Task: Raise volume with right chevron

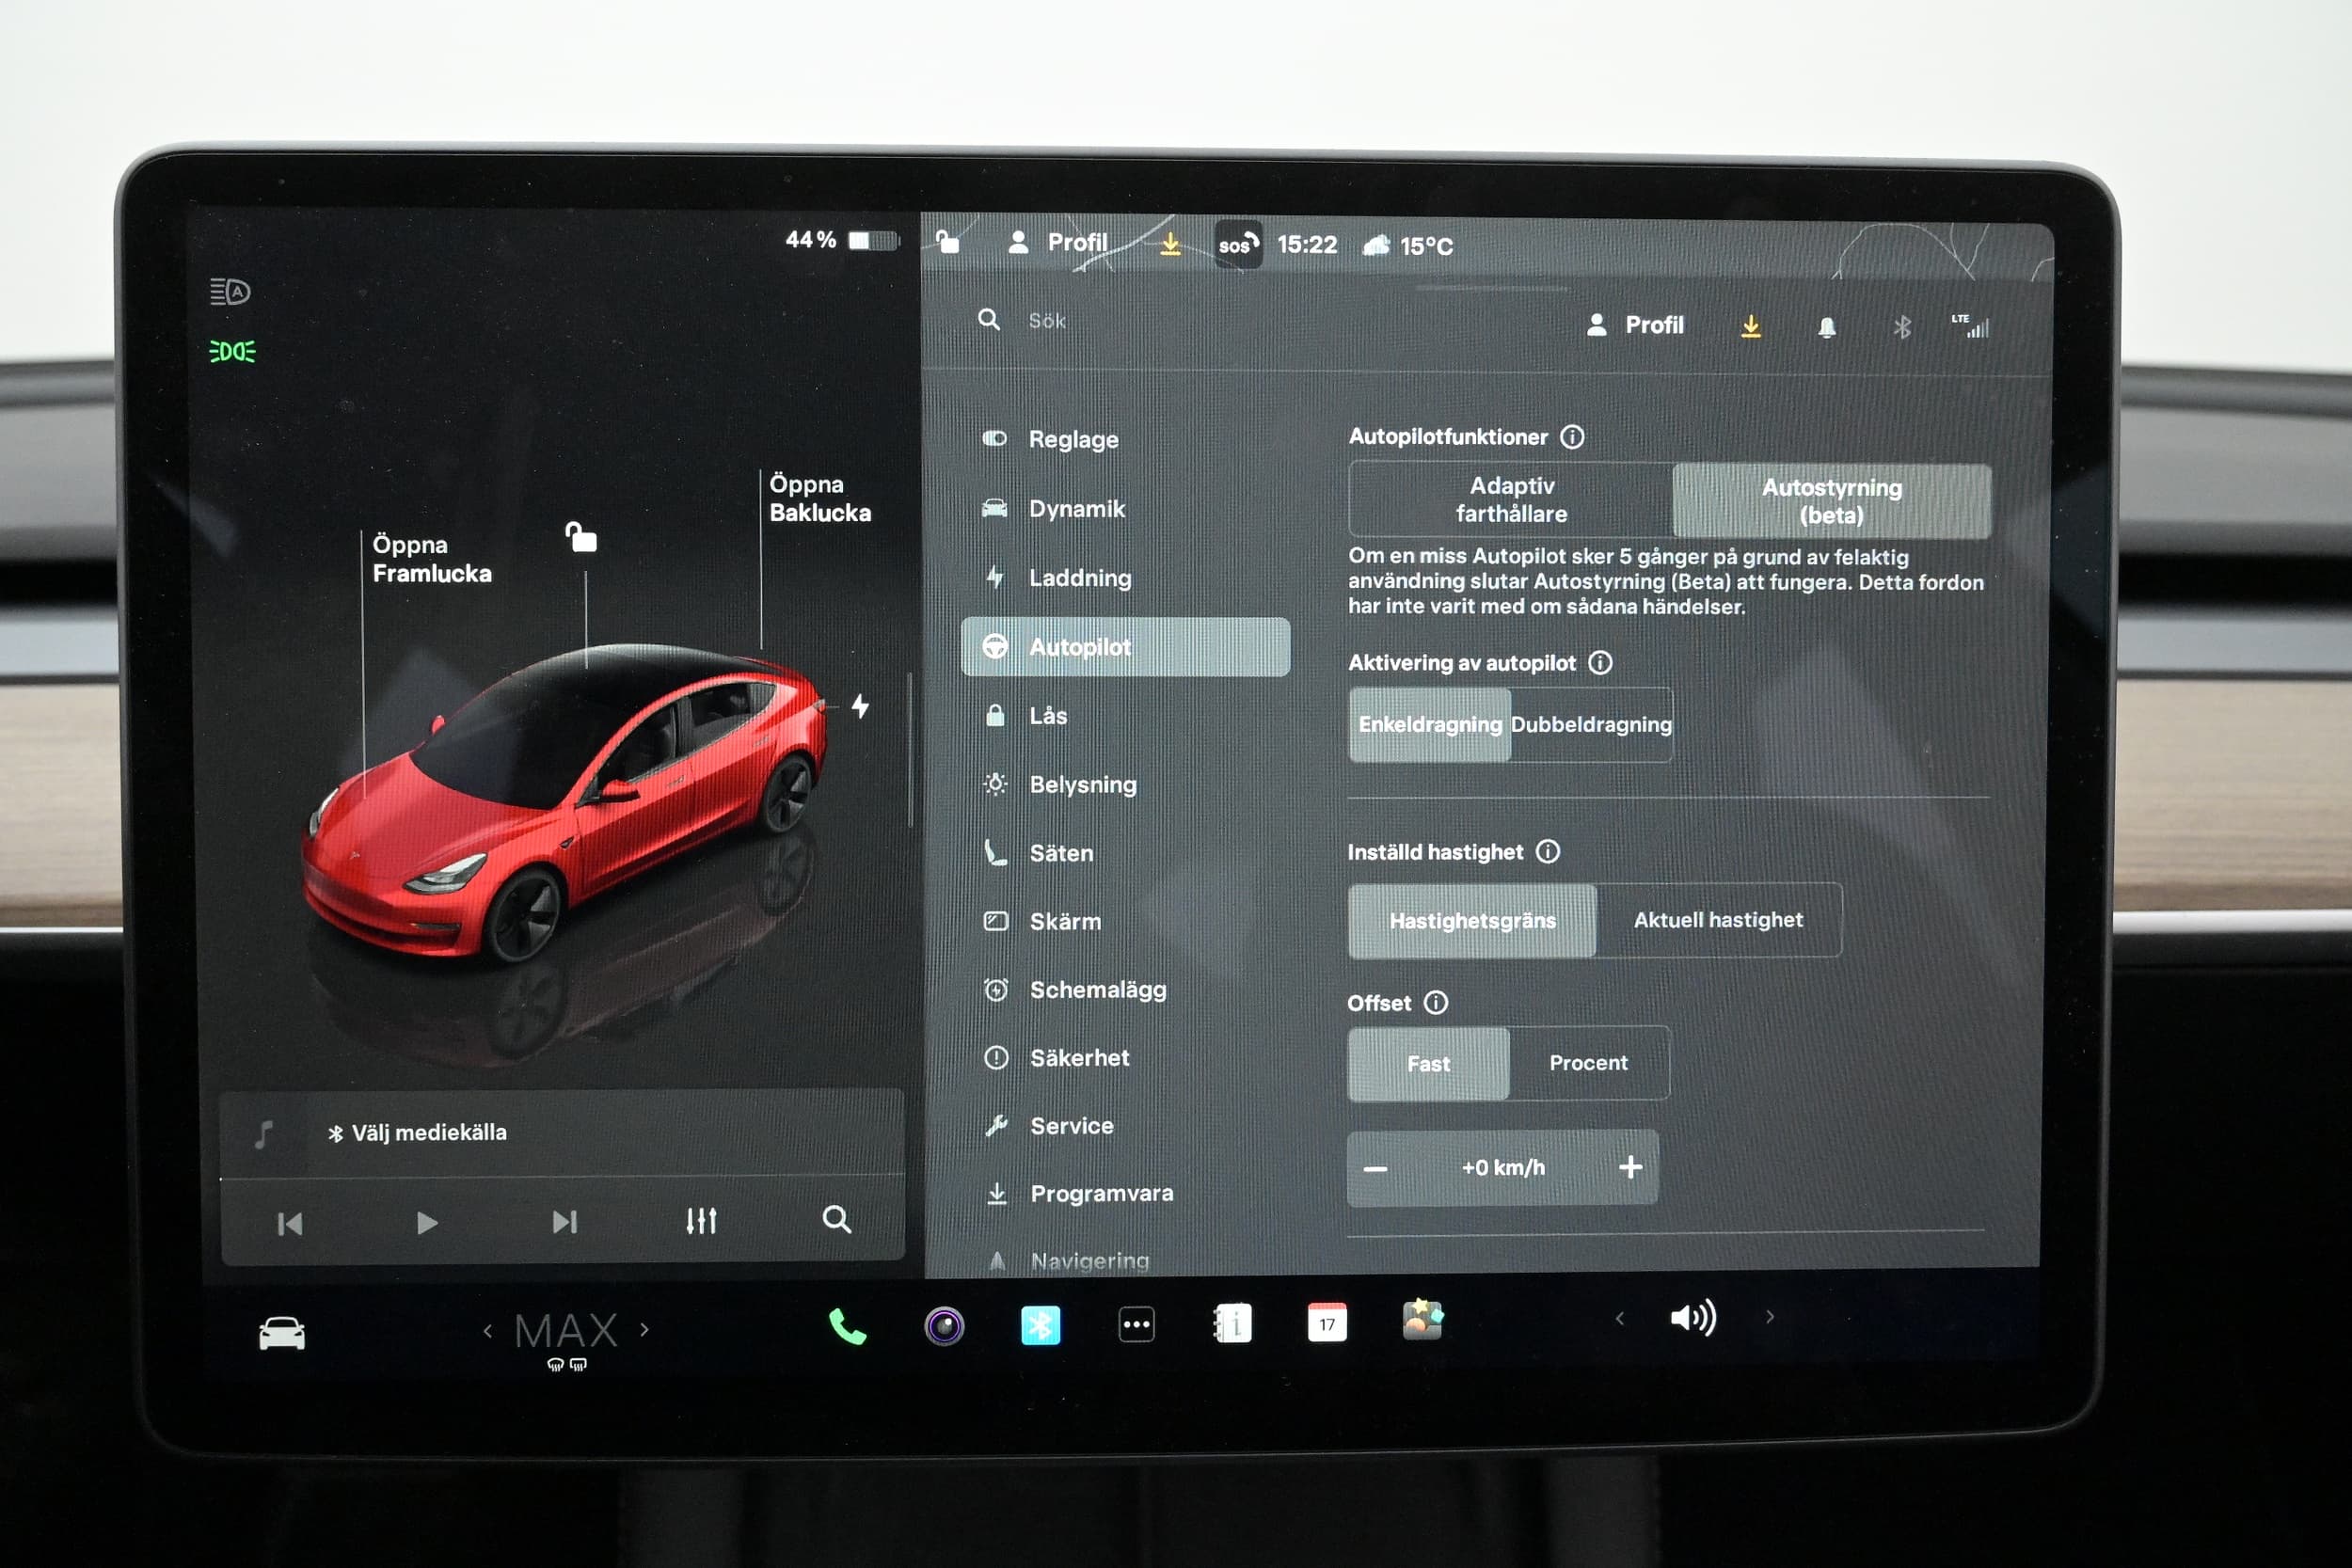Action: pyautogui.click(x=1770, y=1317)
